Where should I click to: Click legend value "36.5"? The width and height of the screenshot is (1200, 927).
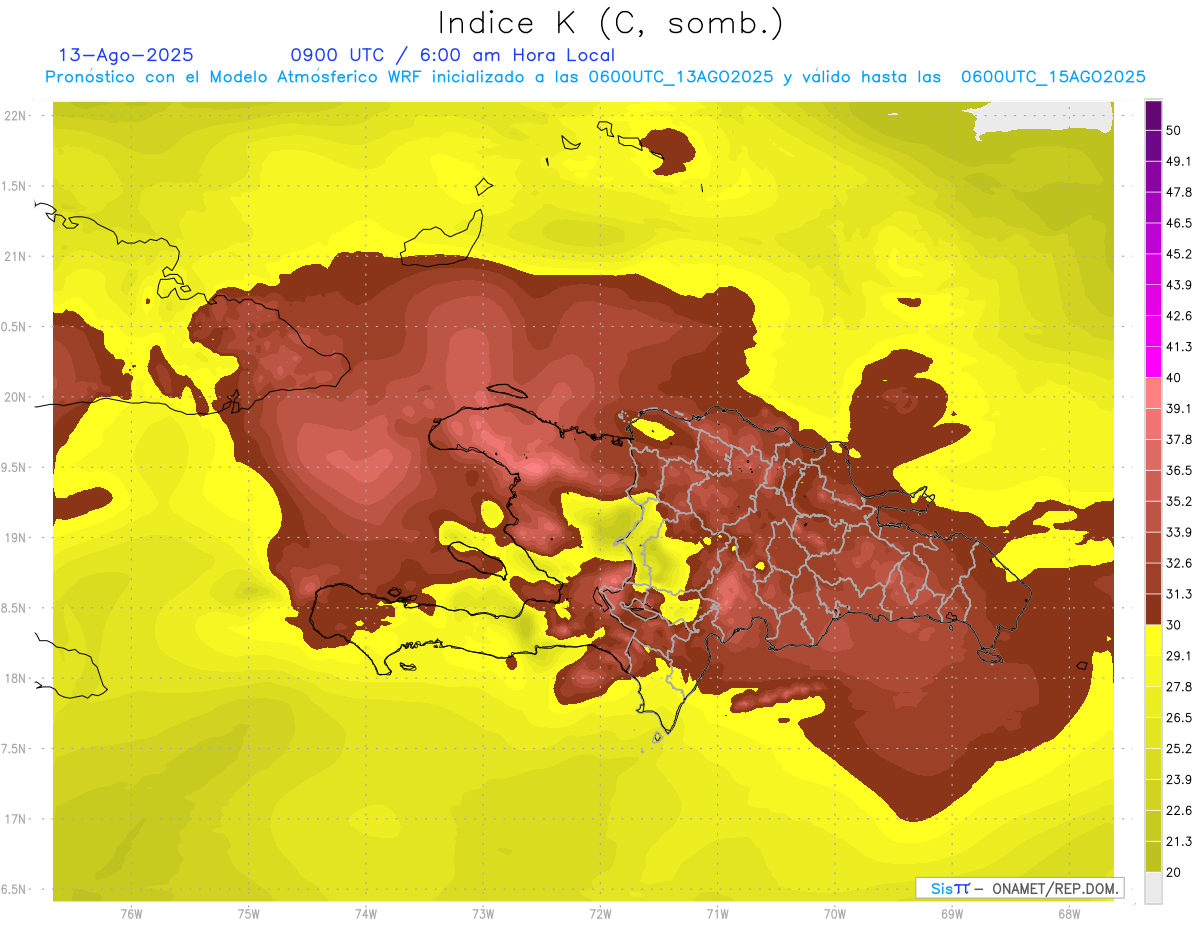click(x=1179, y=471)
